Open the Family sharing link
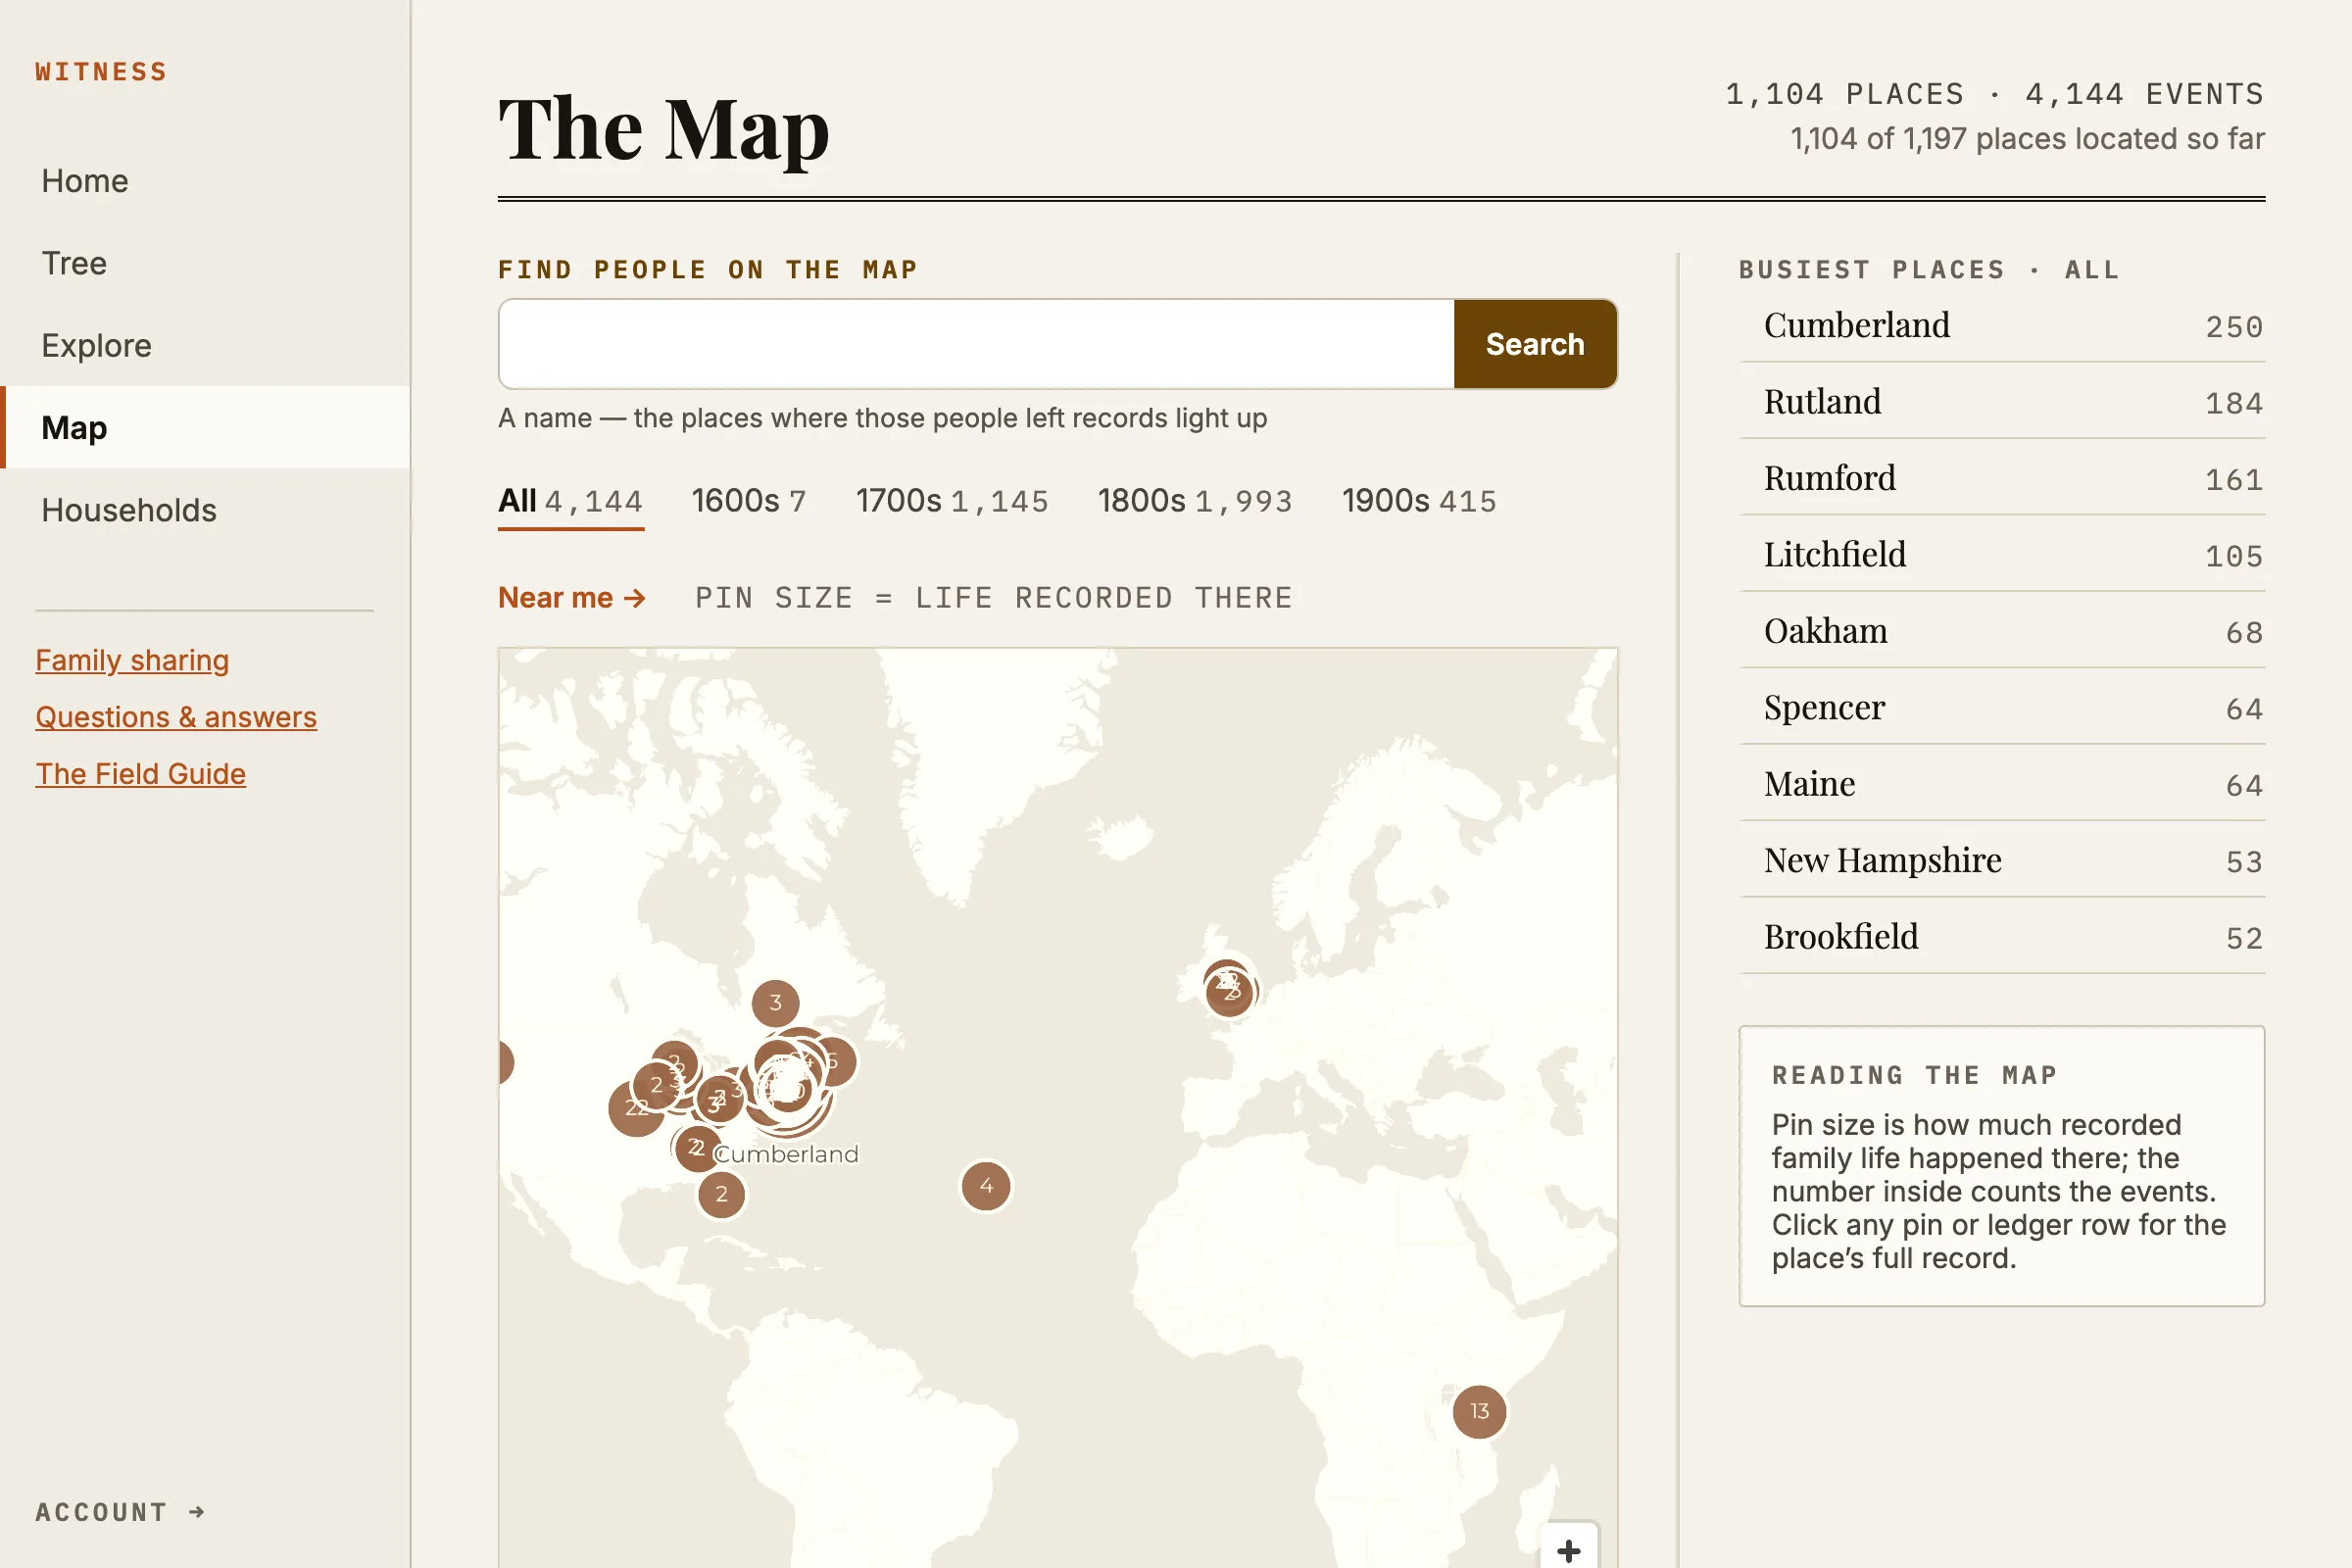 pyautogui.click(x=132, y=660)
